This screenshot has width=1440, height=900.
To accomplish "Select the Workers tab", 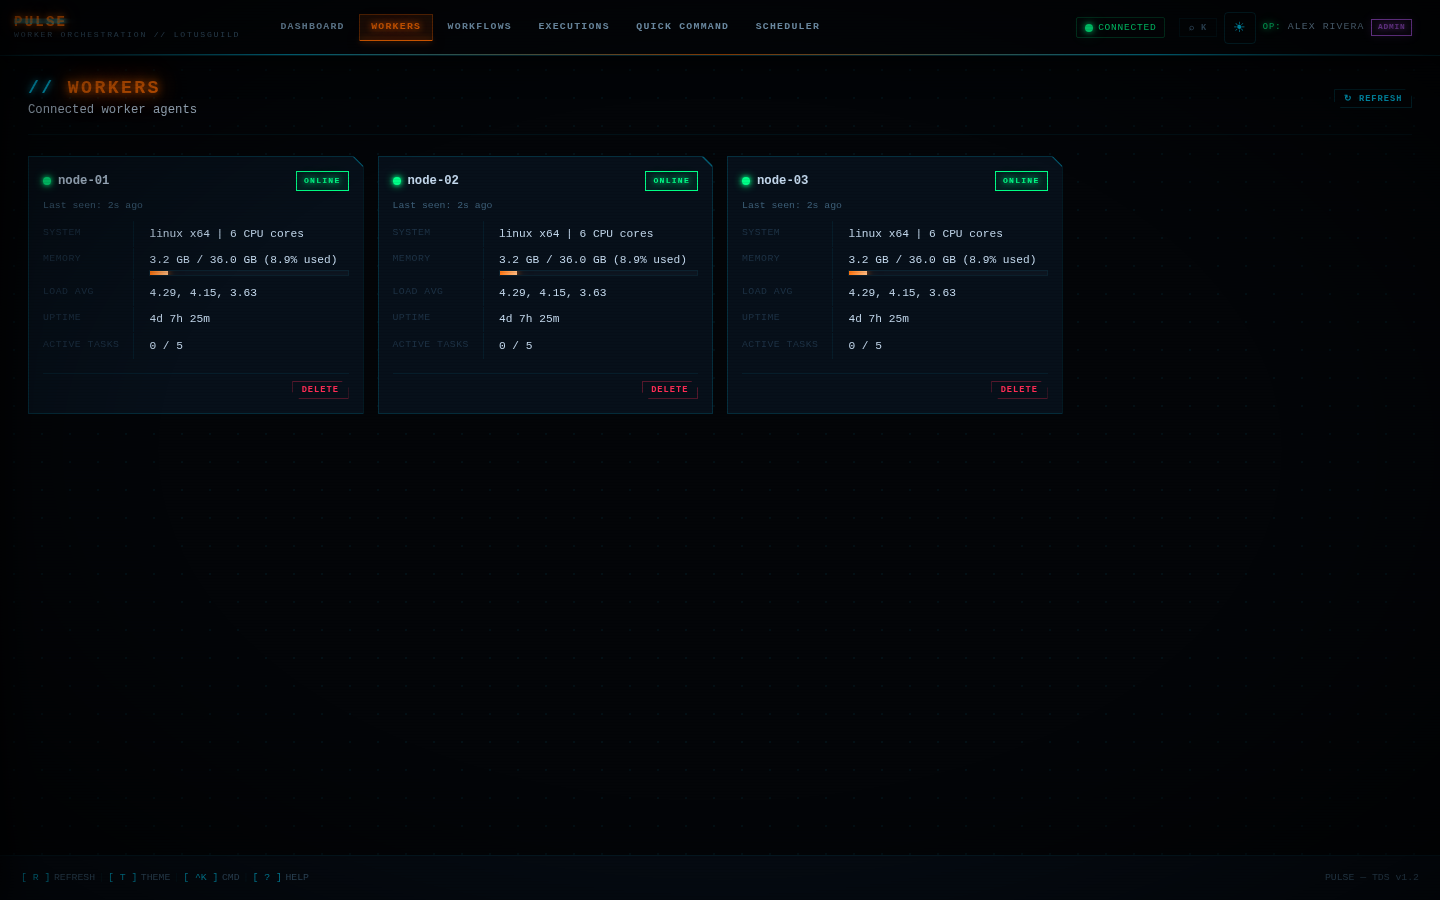I will 396,27.
